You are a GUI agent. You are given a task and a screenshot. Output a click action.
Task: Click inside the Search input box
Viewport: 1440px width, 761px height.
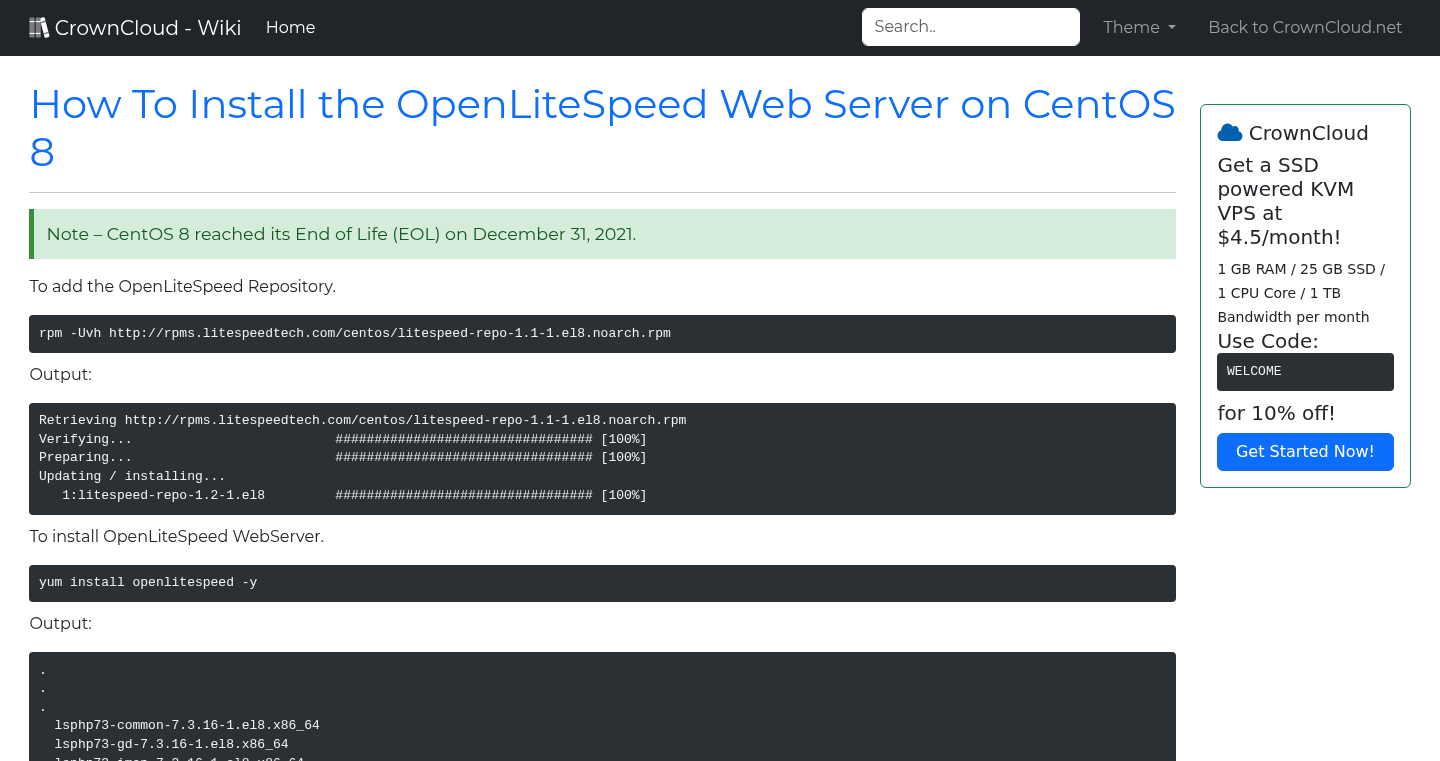[970, 26]
